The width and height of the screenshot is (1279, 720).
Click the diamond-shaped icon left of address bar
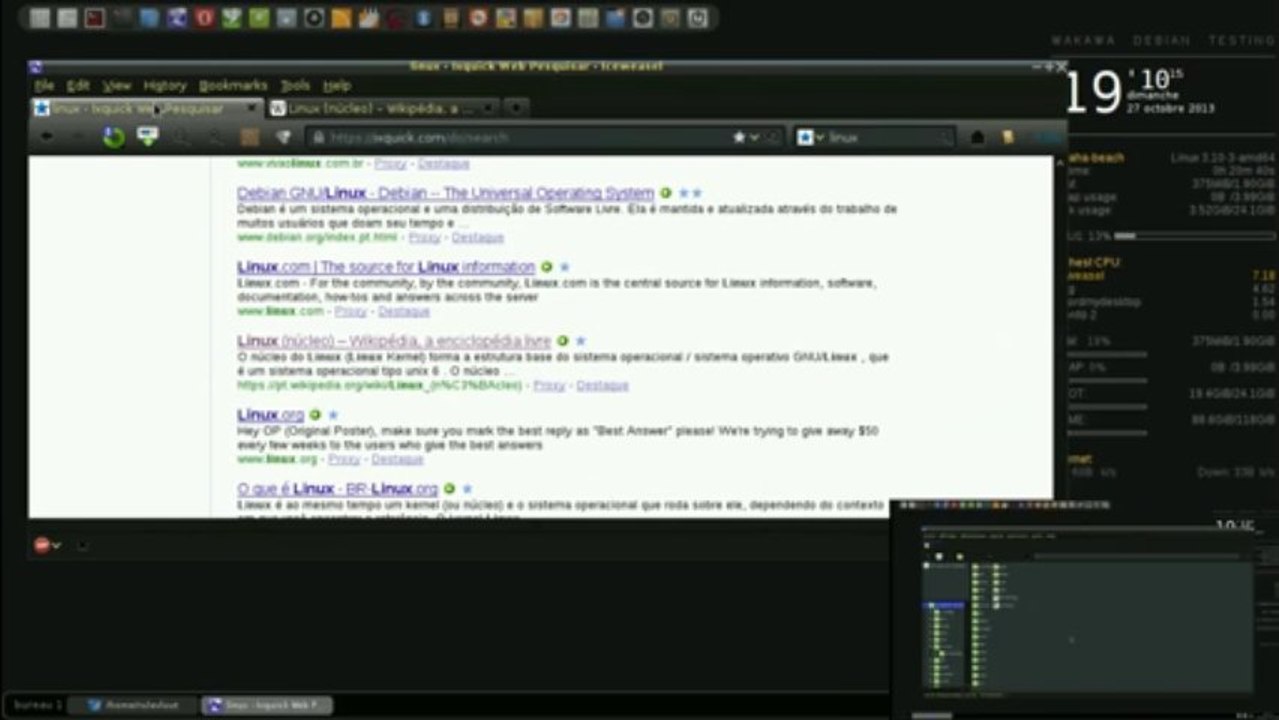click(x=283, y=137)
